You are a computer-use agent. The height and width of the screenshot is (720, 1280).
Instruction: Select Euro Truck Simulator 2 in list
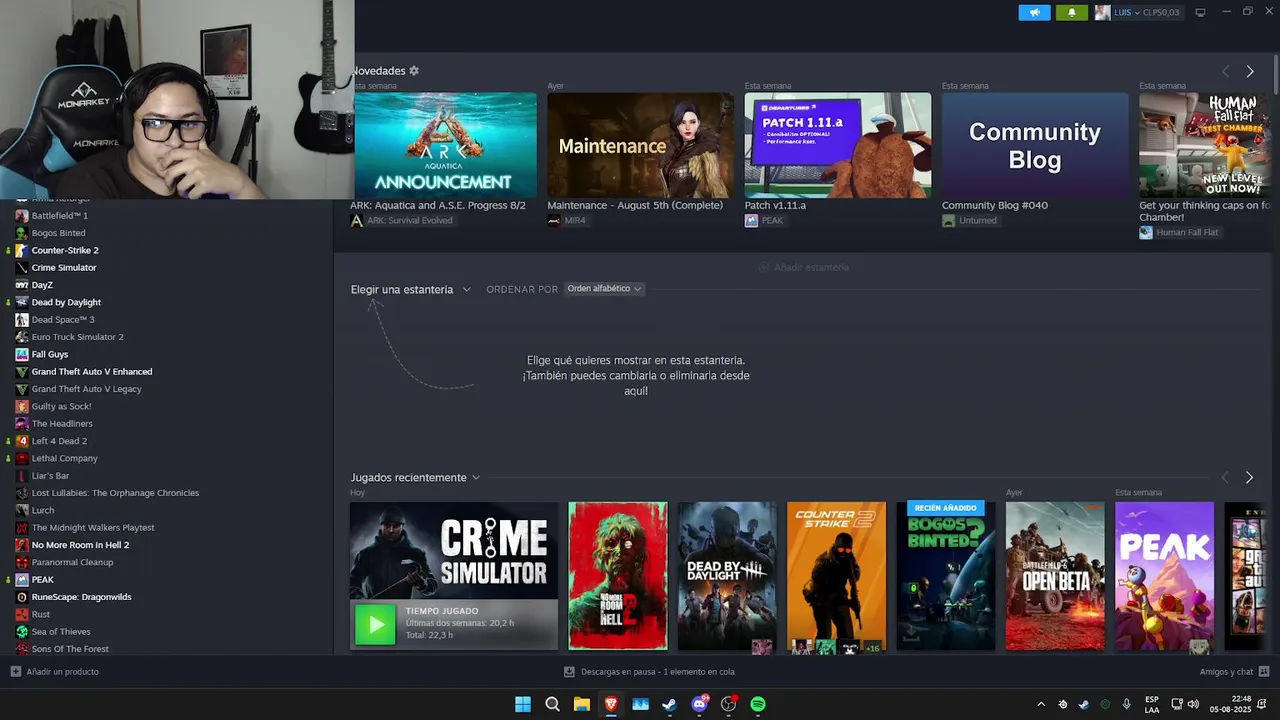(77, 337)
